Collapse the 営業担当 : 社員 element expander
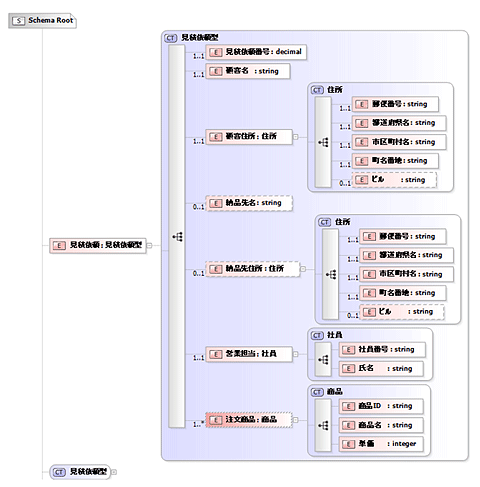Image resolution: width=480 pixels, height=487 pixels. tap(295, 354)
